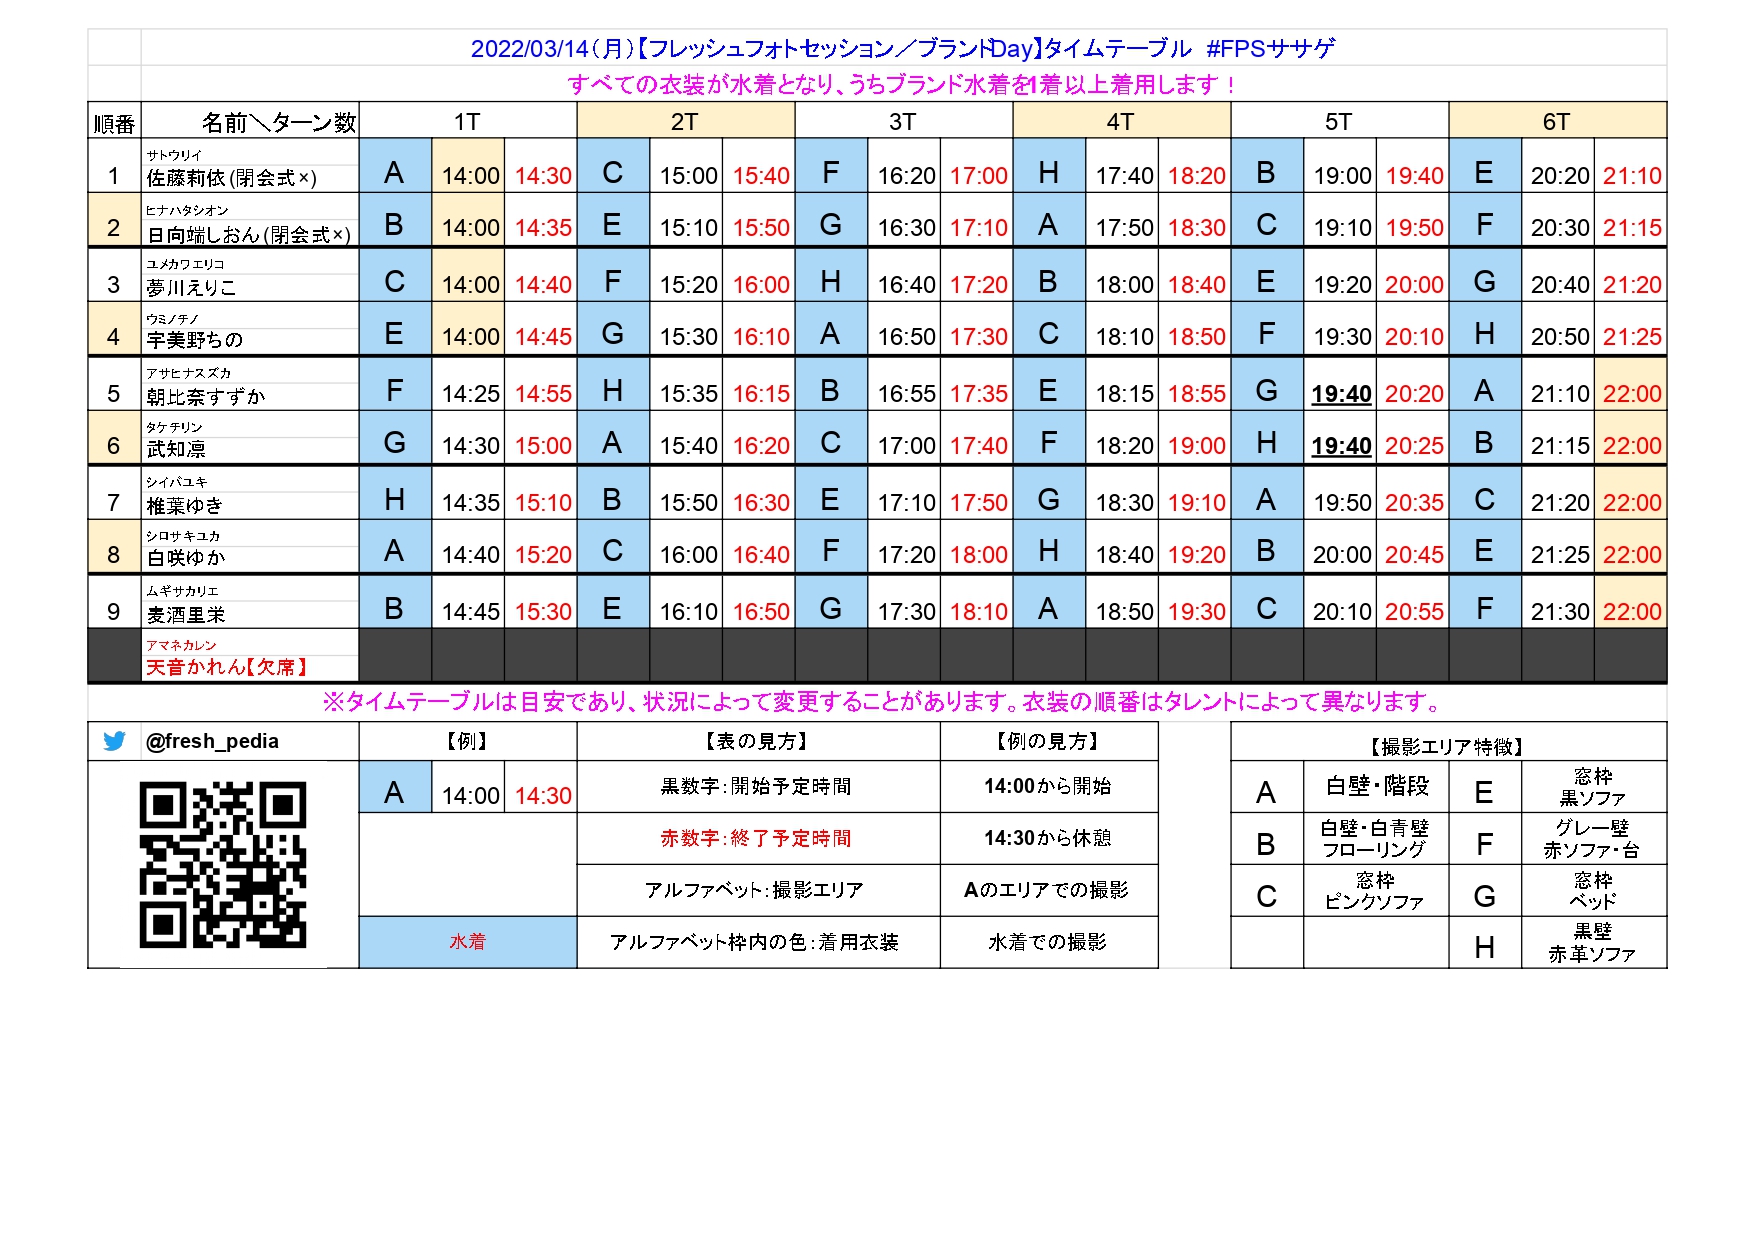Select the name 椎葉ゆき
The image size is (1755, 1240).
coord(184,506)
